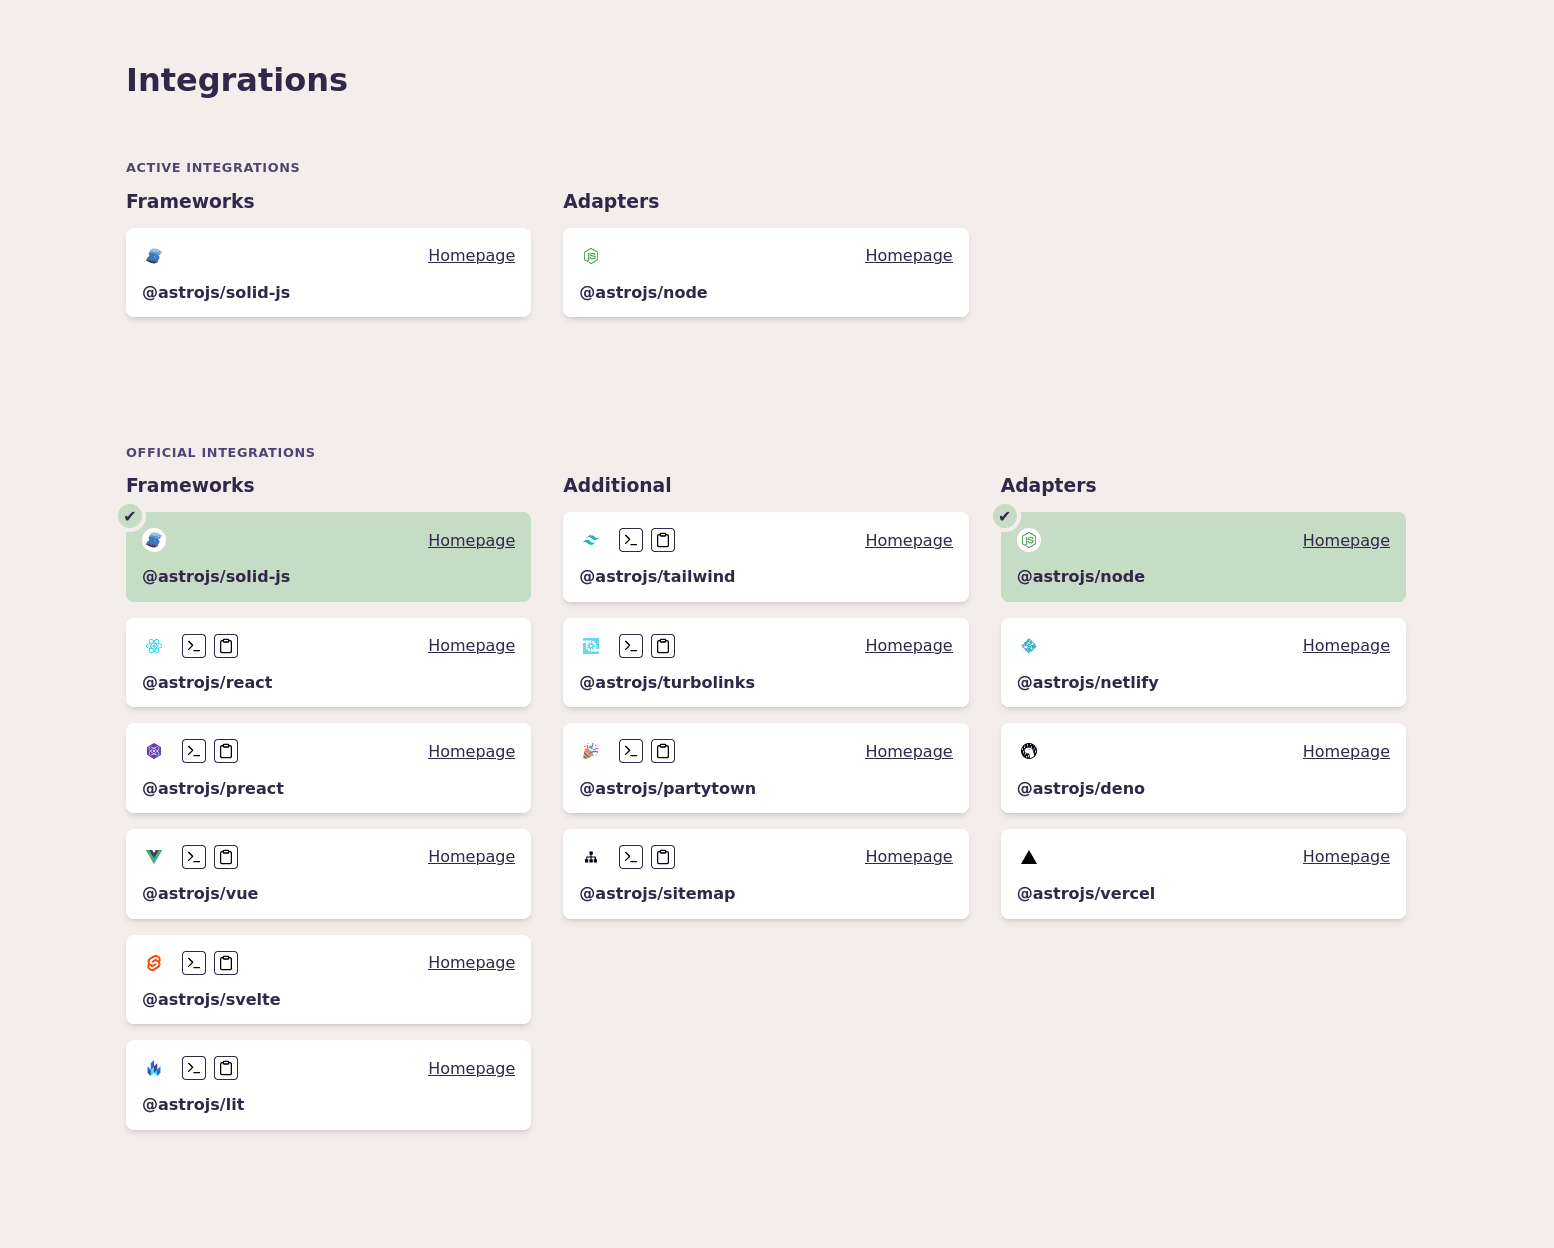This screenshot has width=1554, height=1248.
Task: Select the @astrojs/tailwind card name
Action: pyautogui.click(x=657, y=576)
